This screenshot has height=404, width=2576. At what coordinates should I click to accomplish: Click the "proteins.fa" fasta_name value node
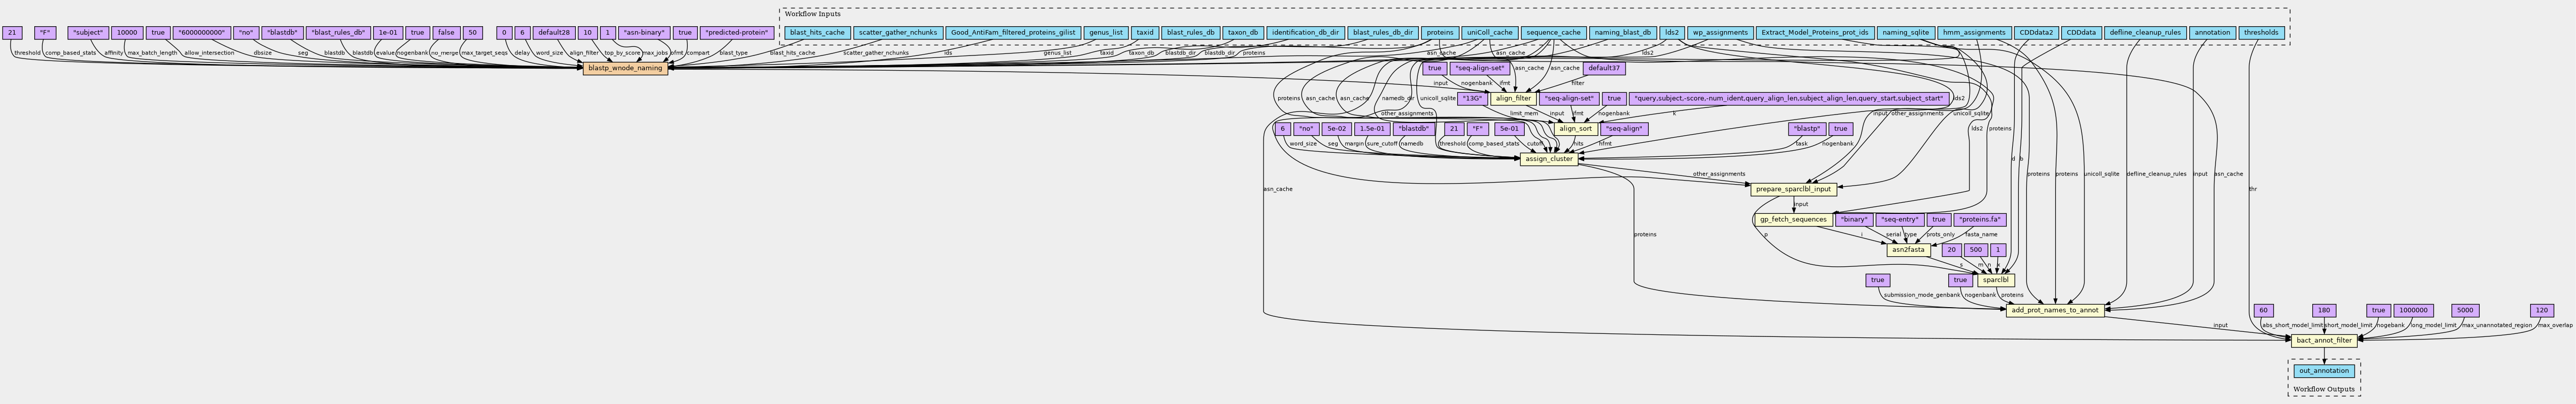click(x=1980, y=219)
